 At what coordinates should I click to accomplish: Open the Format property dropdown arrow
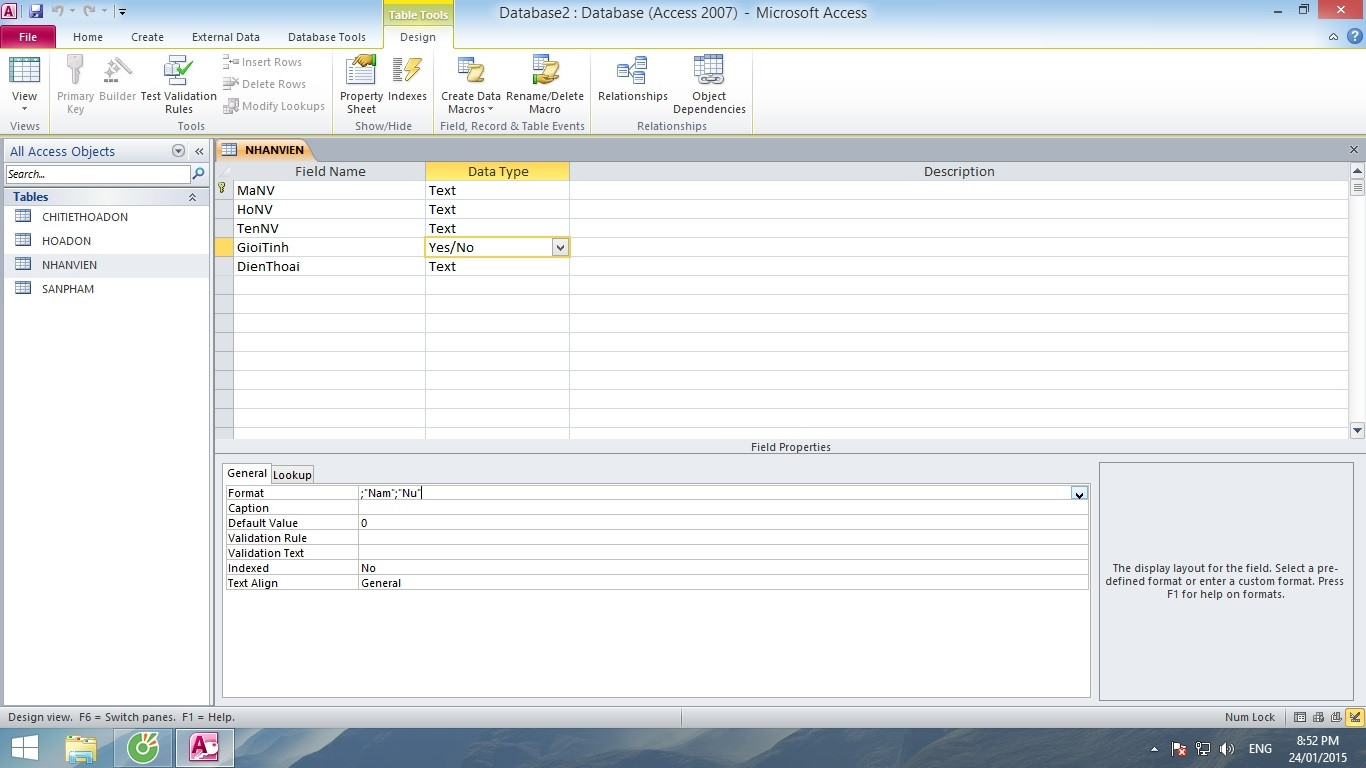coord(1078,493)
